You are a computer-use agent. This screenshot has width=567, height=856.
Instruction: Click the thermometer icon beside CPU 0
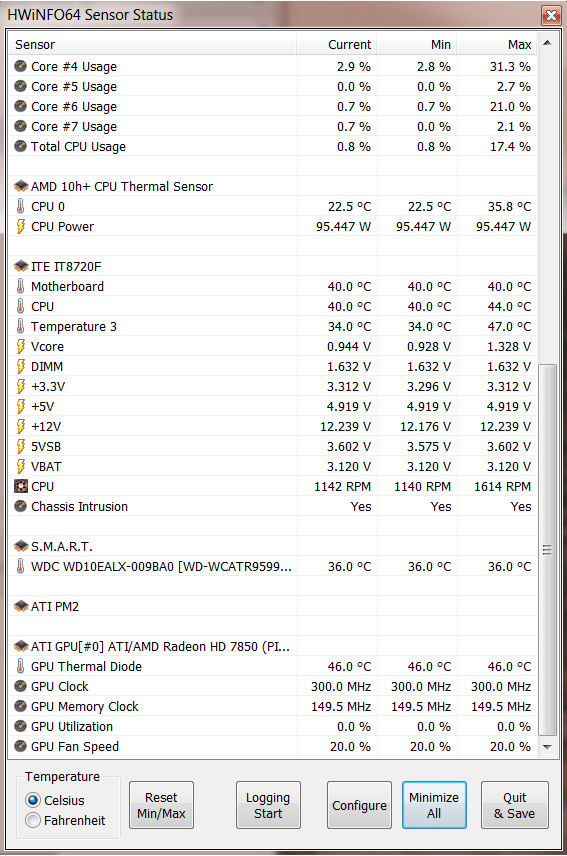click(20, 206)
